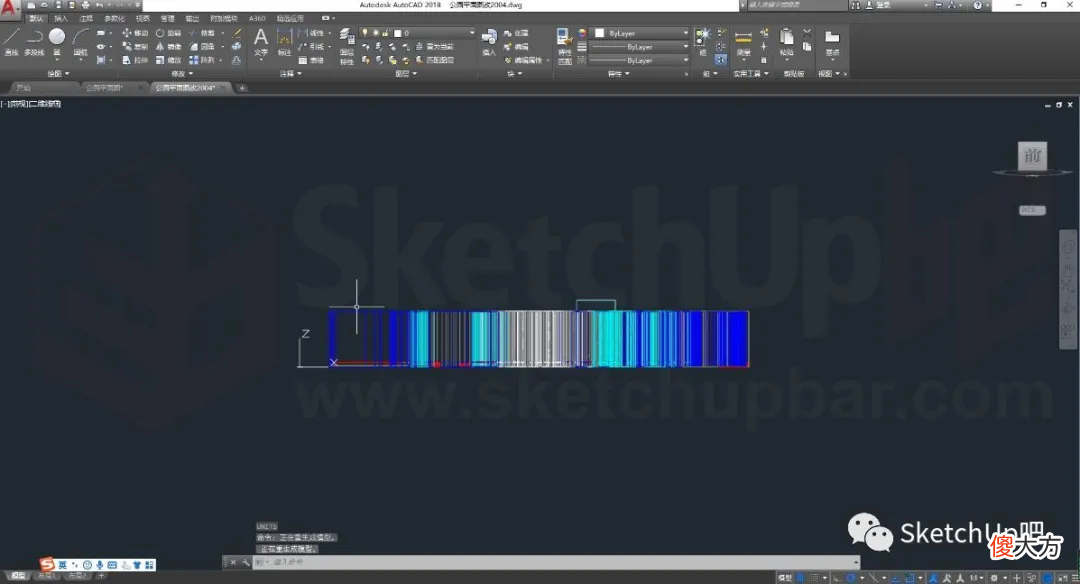The image size is (1080, 584).
Task: Click the Stretch (拉伸) tool
Action: click(135, 61)
